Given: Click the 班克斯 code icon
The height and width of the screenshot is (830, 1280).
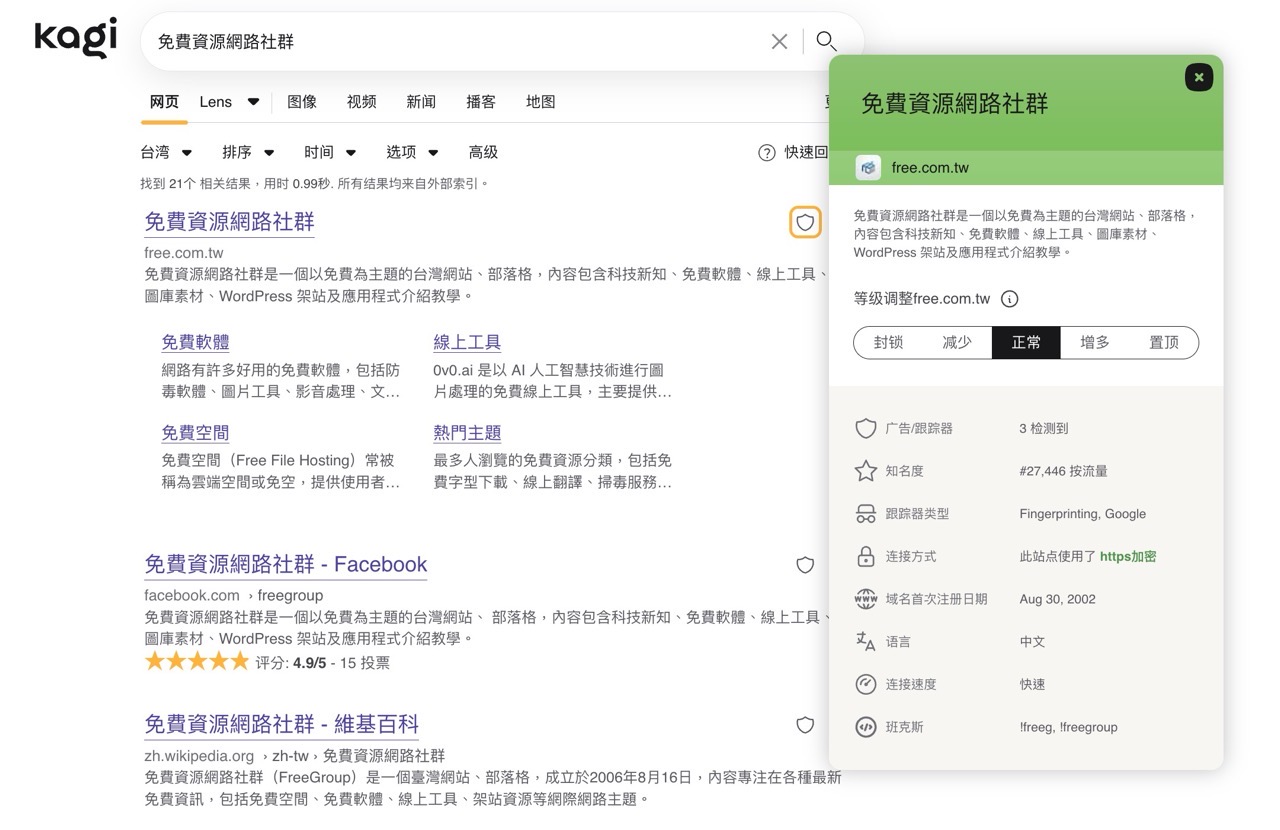Looking at the screenshot, I should (x=866, y=727).
